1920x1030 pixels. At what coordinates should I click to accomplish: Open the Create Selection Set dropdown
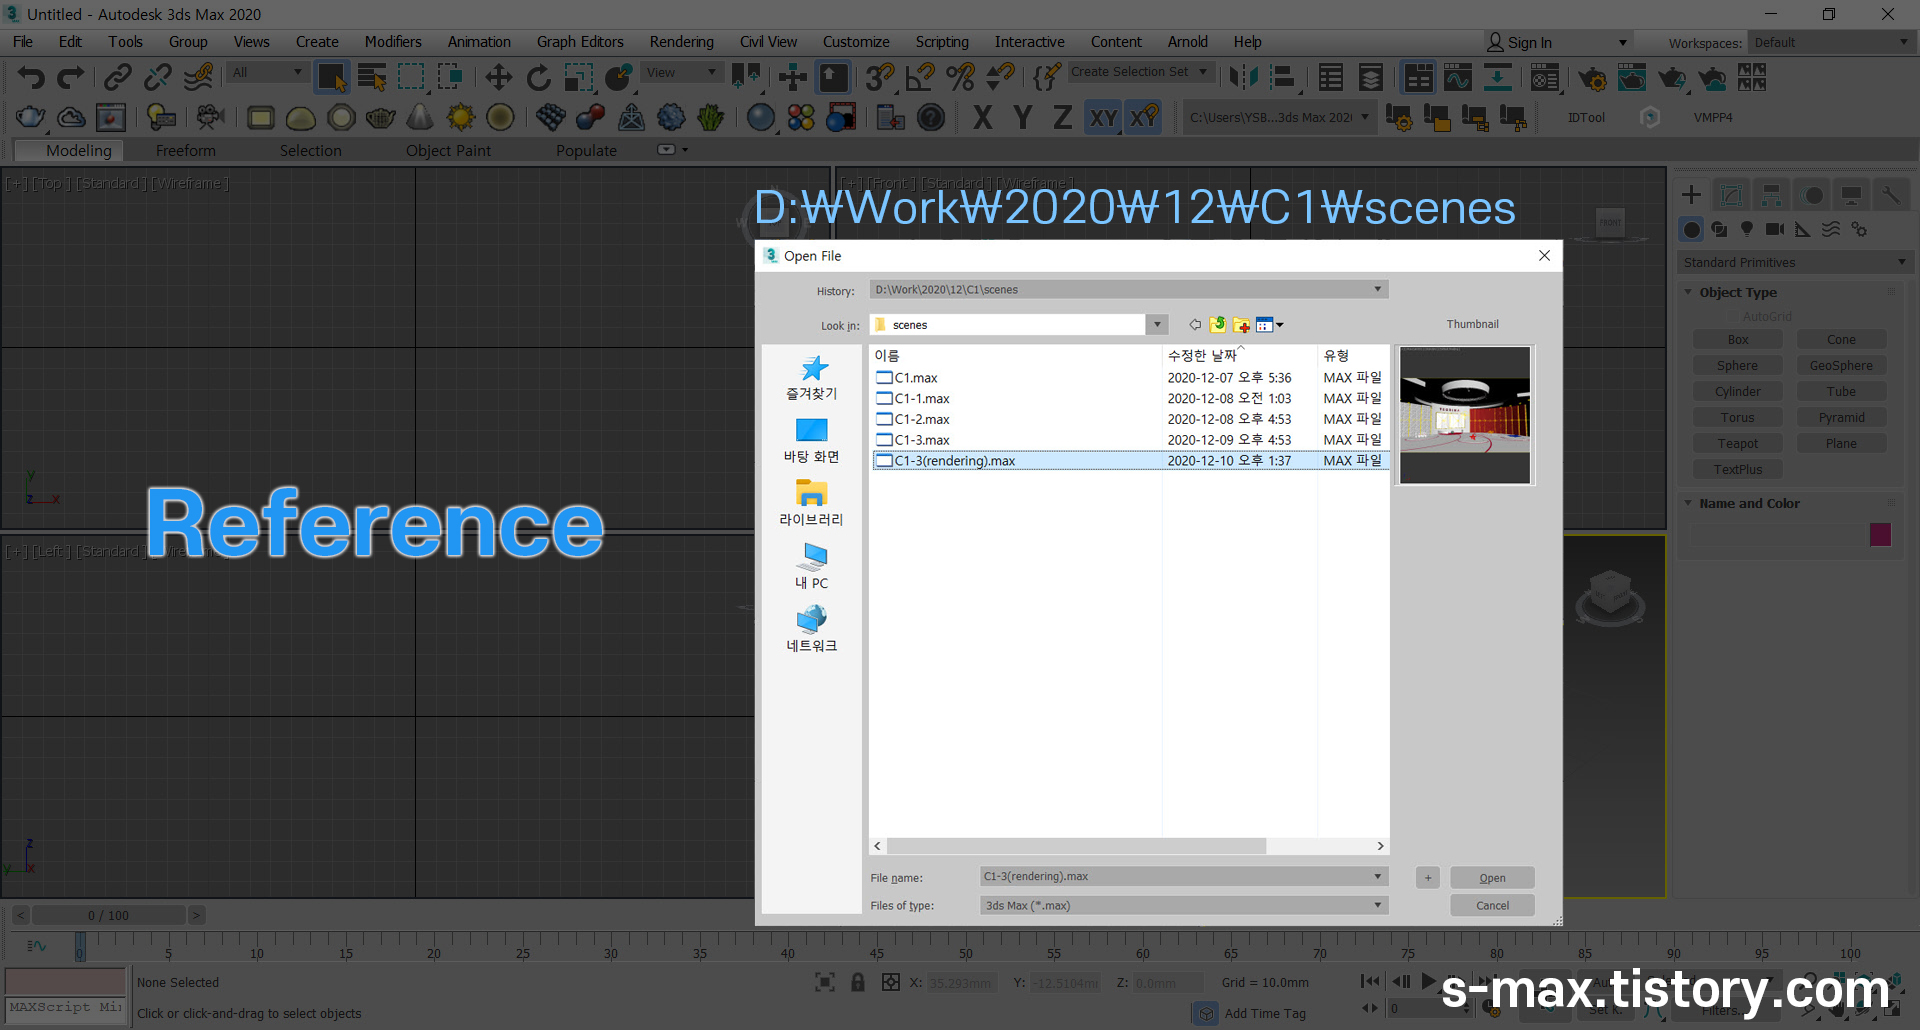1140,72
